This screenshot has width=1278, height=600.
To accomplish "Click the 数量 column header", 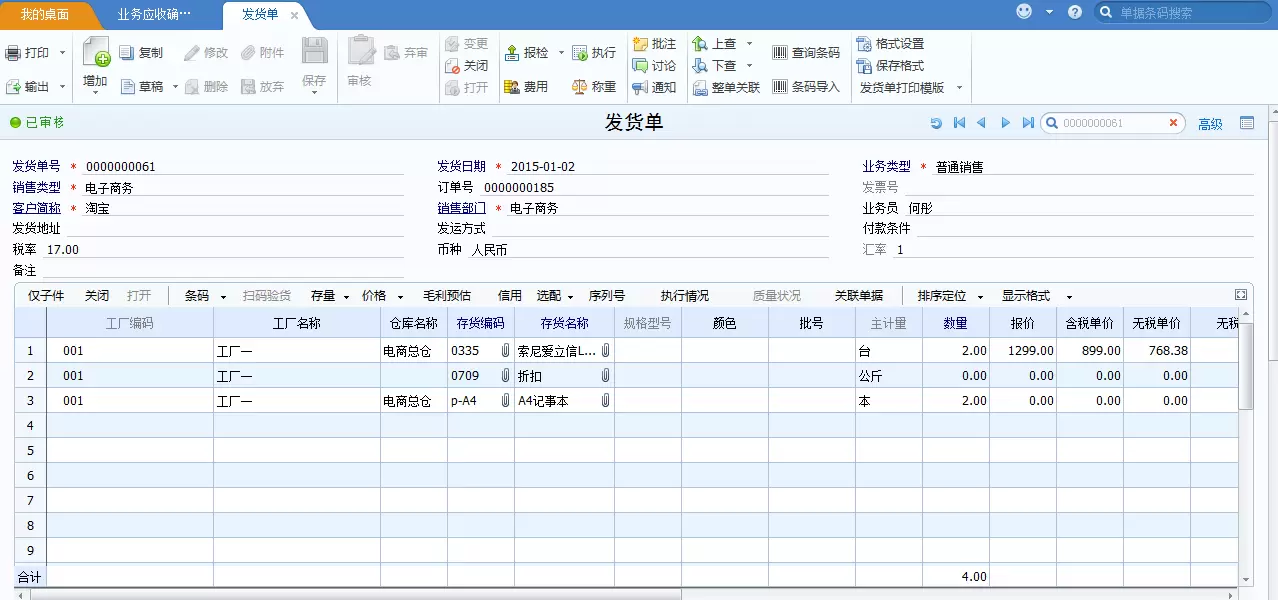I will click(x=956, y=323).
